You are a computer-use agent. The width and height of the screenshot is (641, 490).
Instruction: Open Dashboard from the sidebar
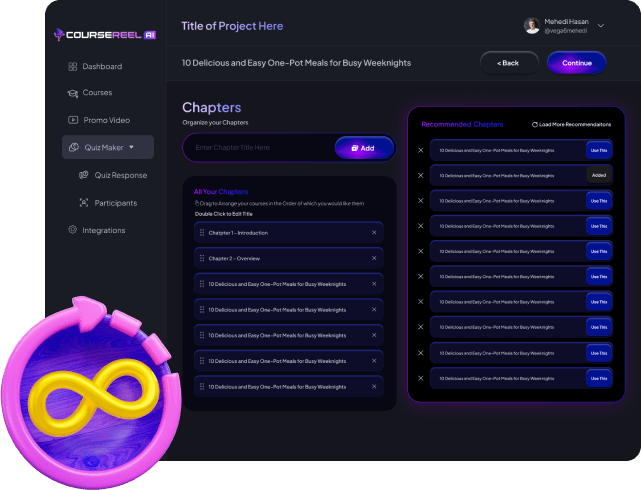click(x=95, y=66)
